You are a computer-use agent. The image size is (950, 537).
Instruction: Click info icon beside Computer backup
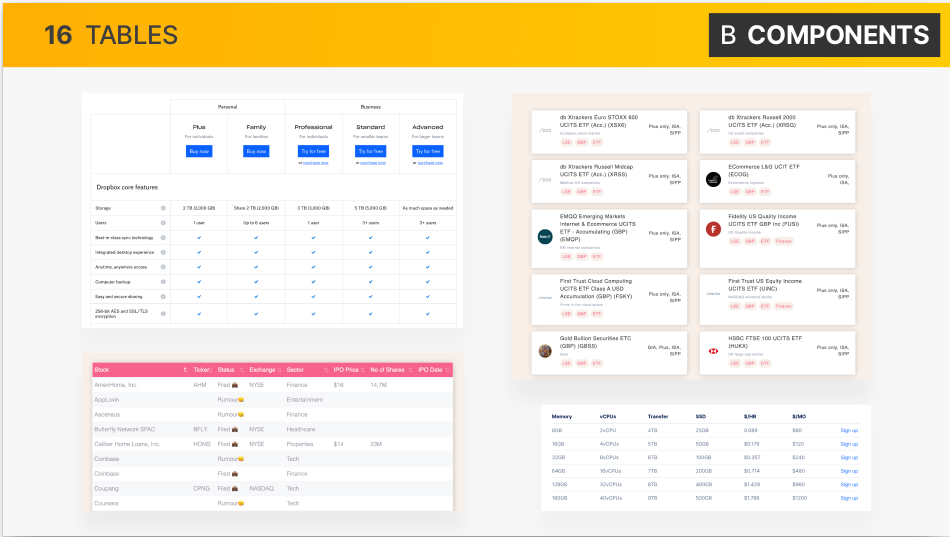click(163, 282)
